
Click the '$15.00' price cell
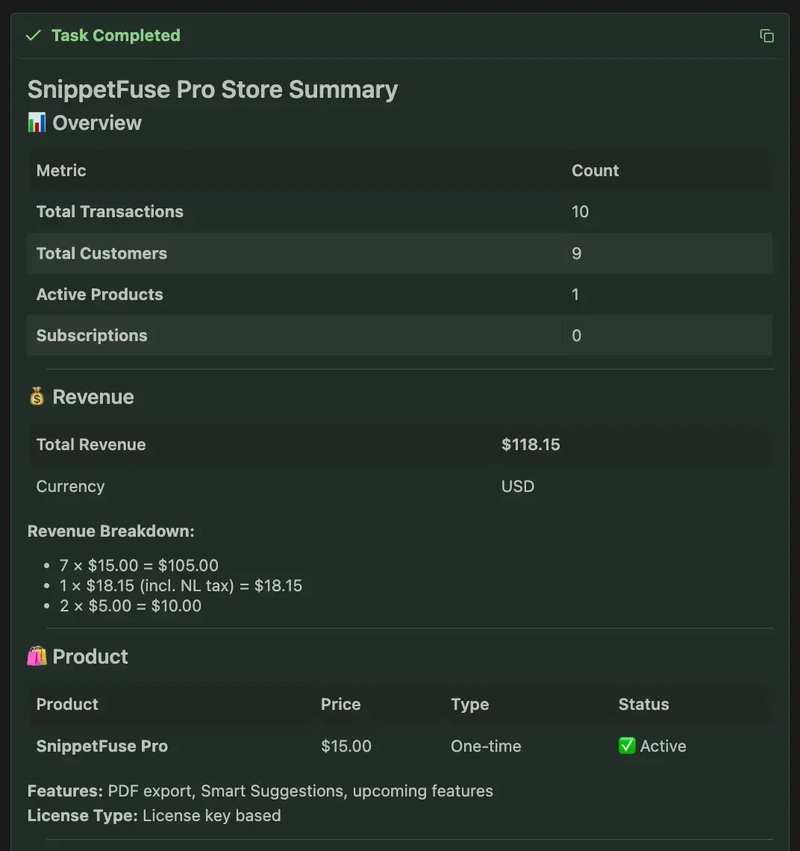[346, 746]
